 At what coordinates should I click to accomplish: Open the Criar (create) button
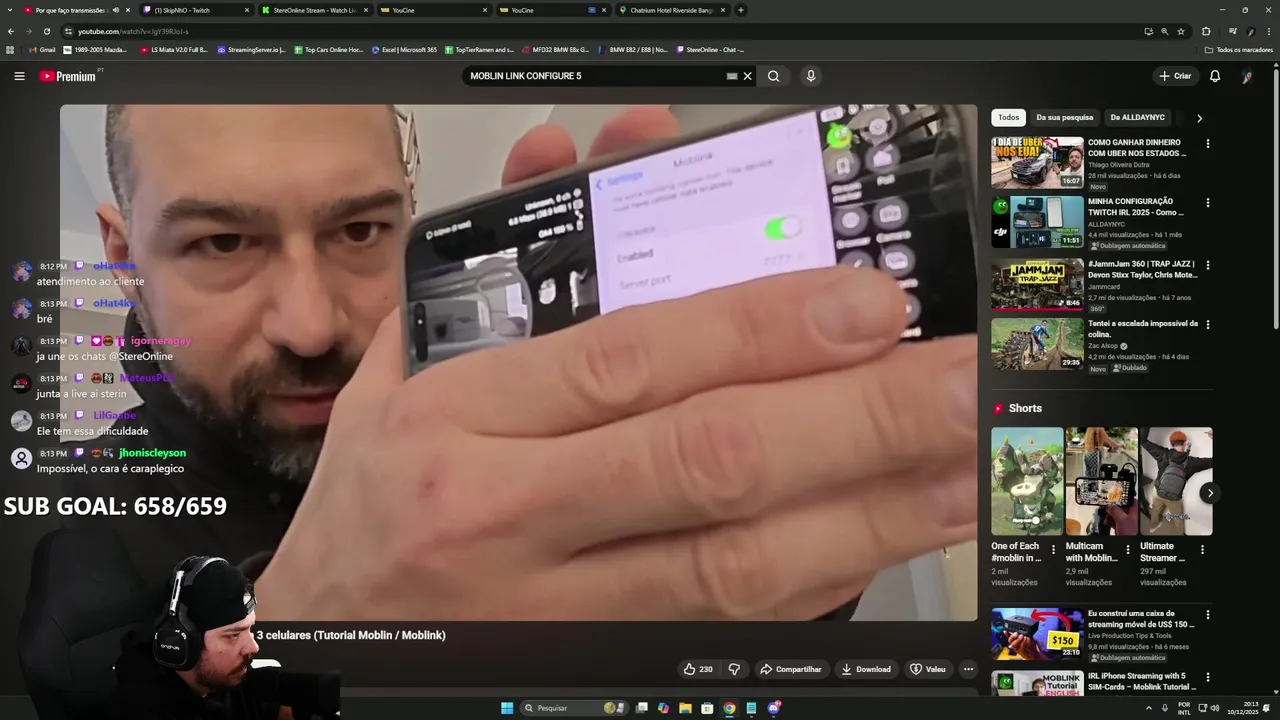click(x=1175, y=76)
